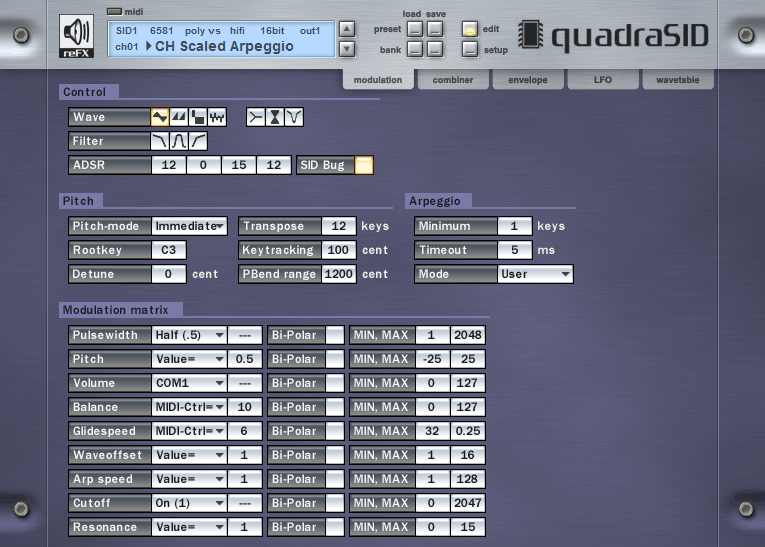Click the bank load button
The width and height of the screenshot is (765, 547).
pyautogui.click(x=415, y=49)
